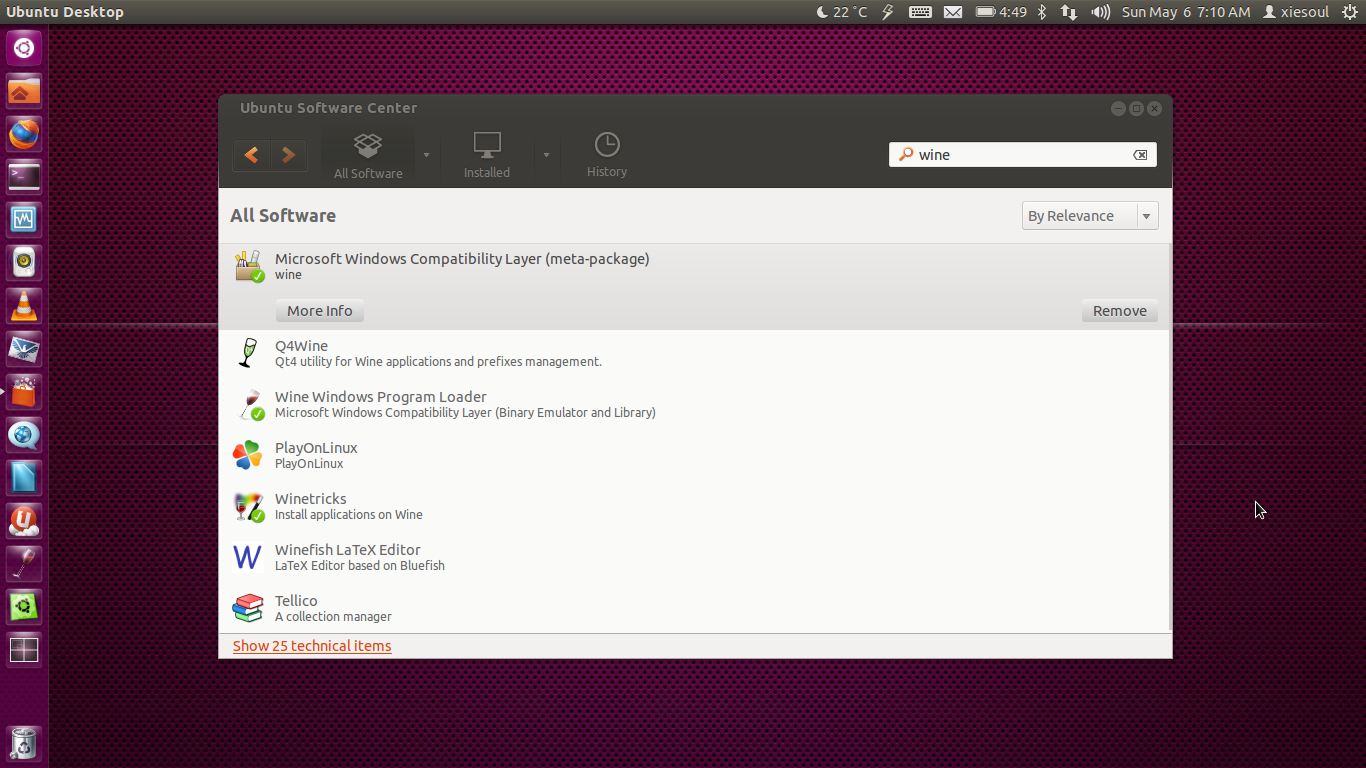Open the speaker launcher icon

24,263
